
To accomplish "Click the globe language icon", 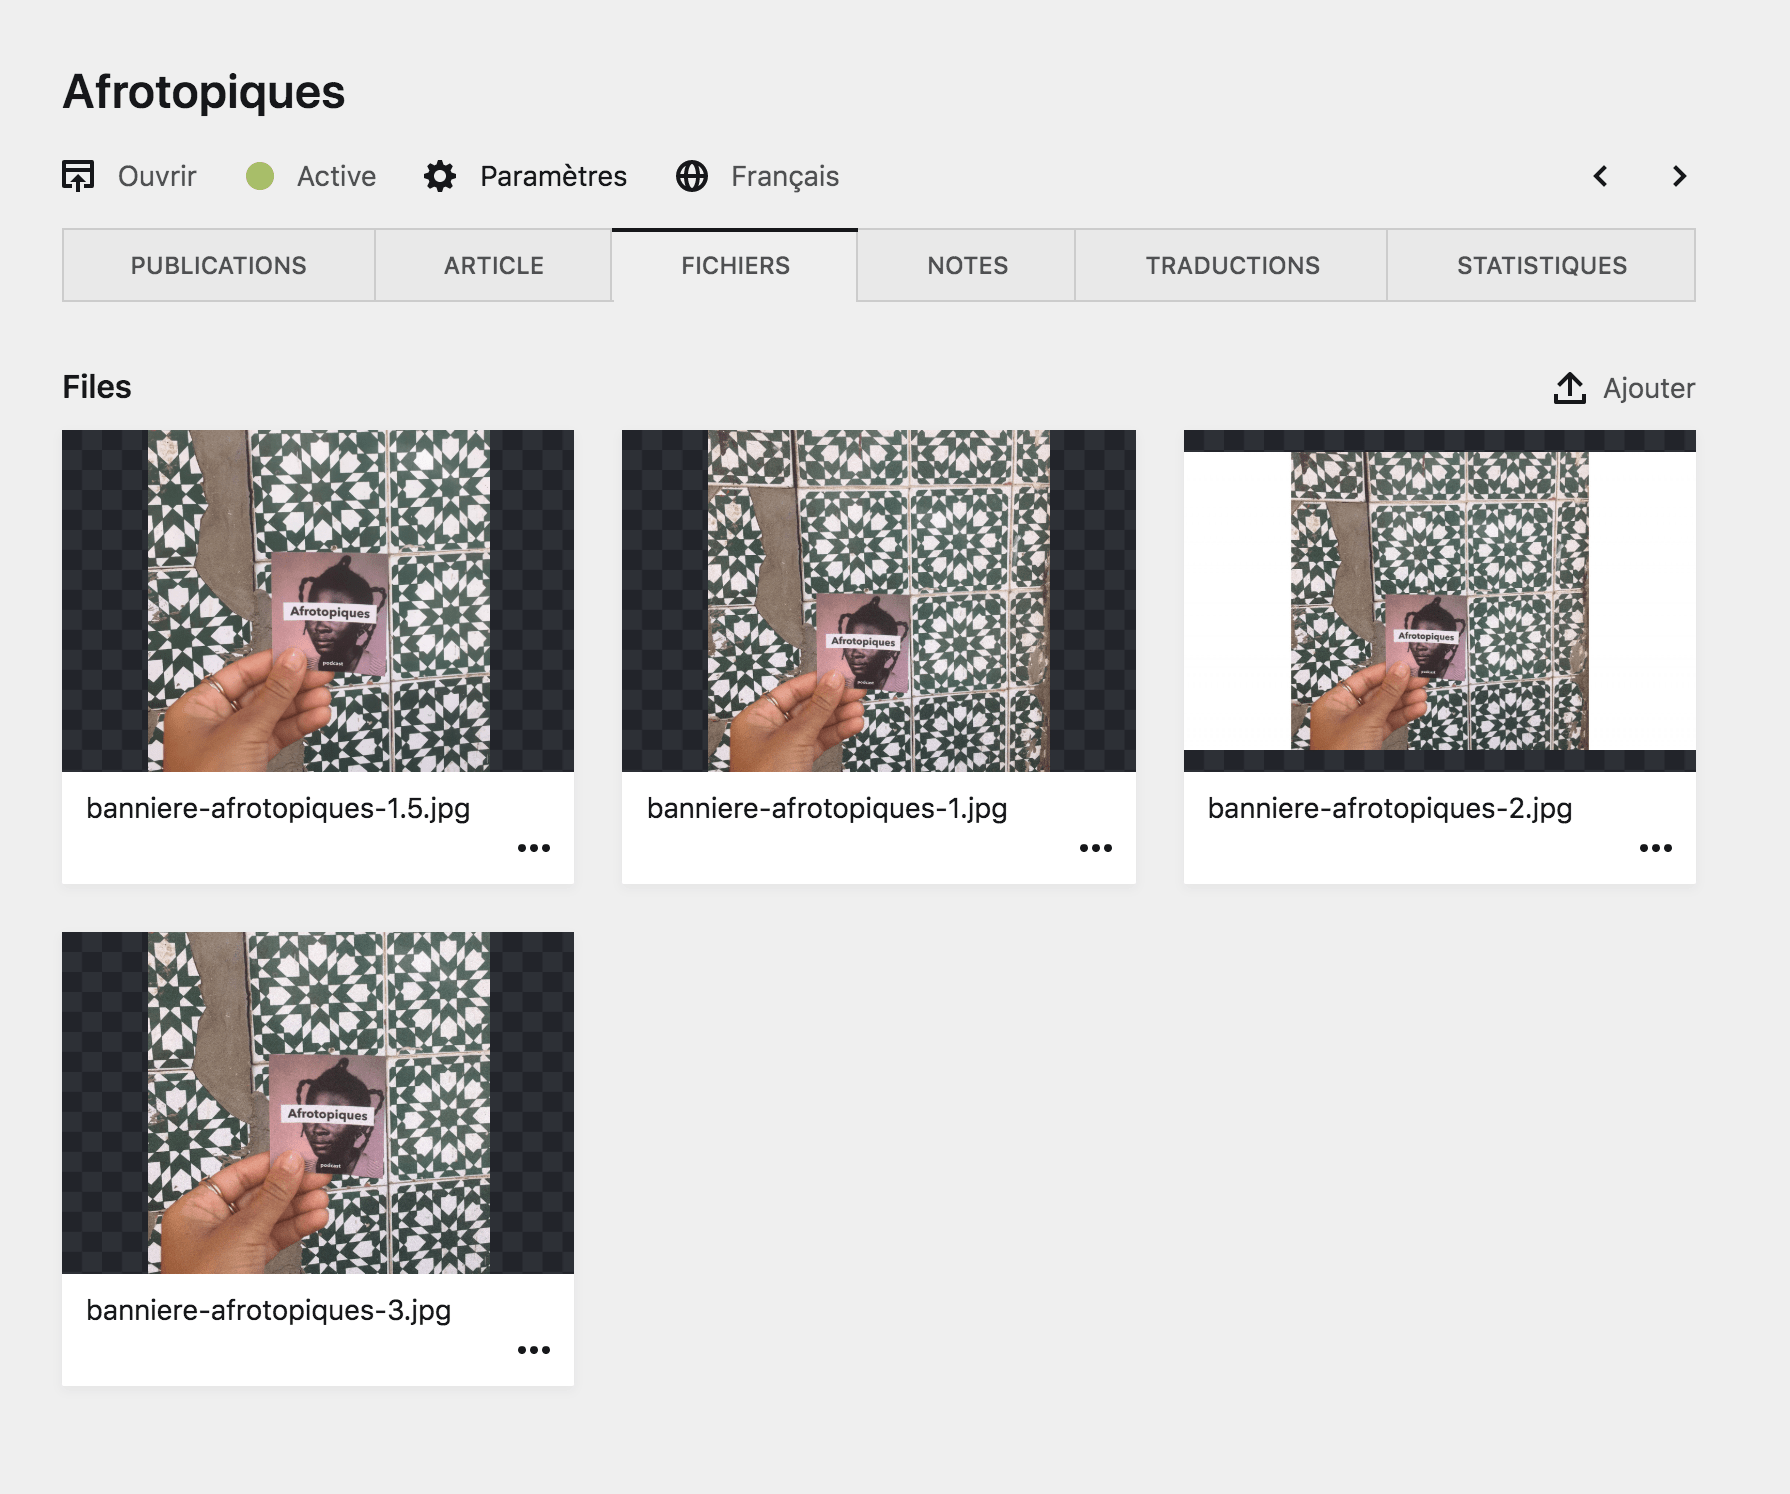I will 692,176.
